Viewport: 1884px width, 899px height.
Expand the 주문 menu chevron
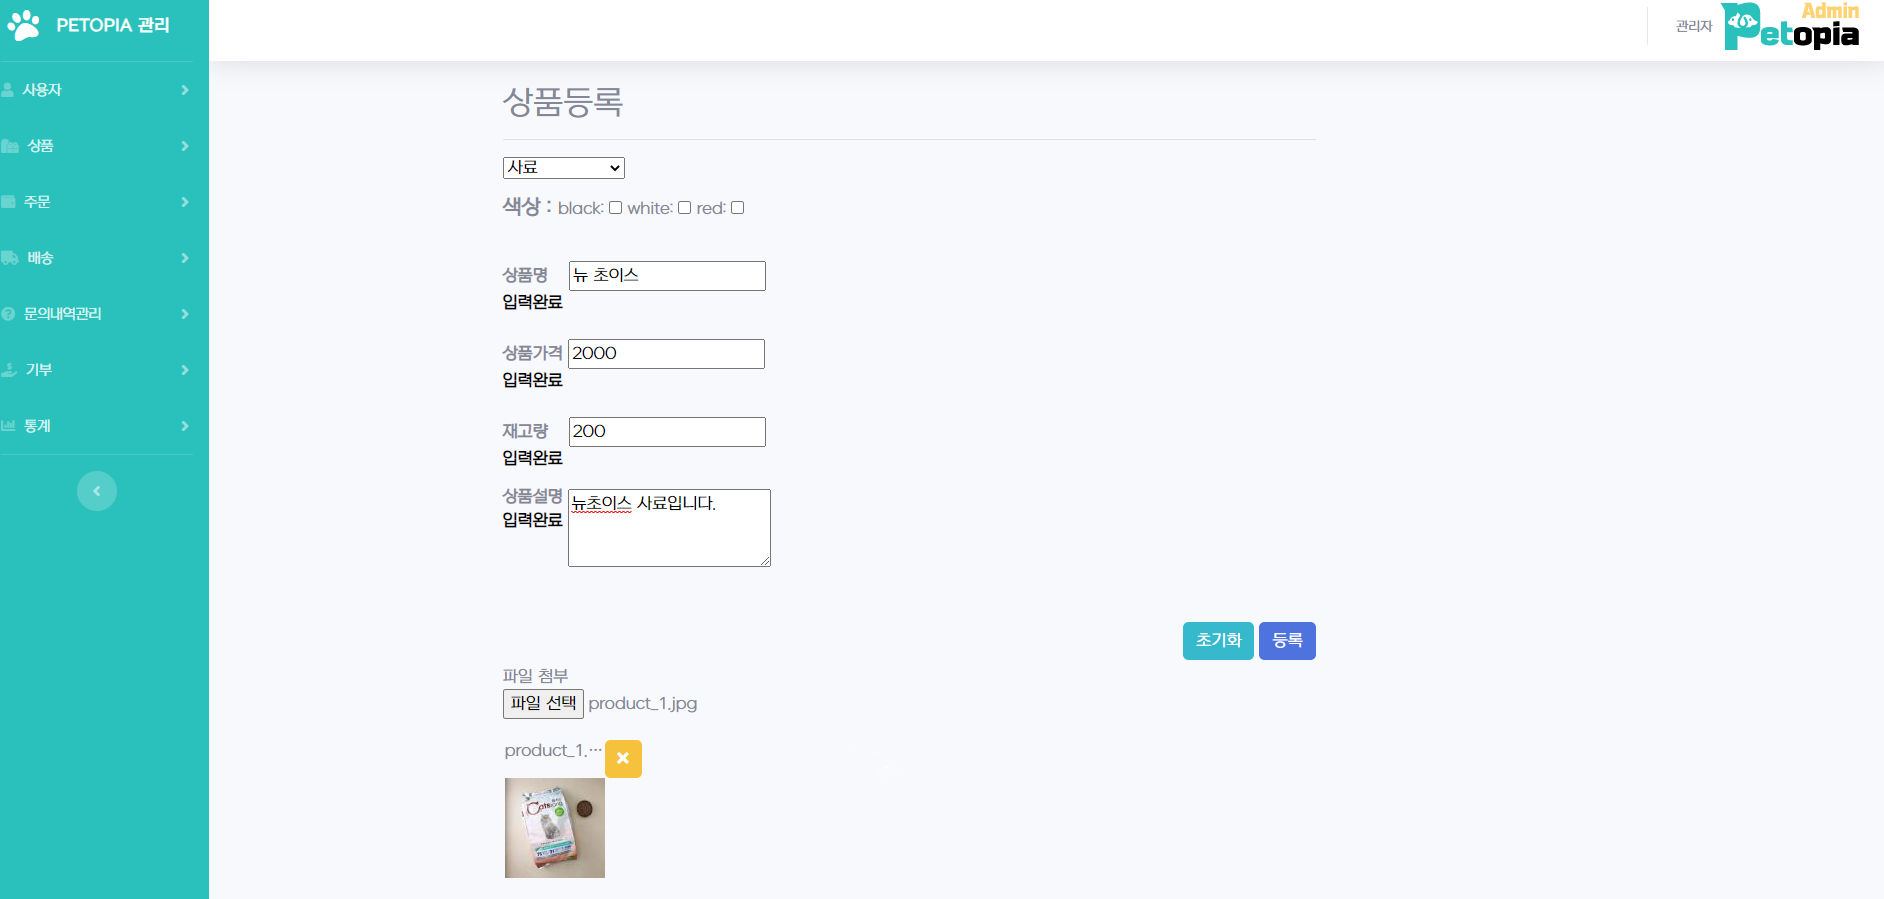tap(185, 202)
